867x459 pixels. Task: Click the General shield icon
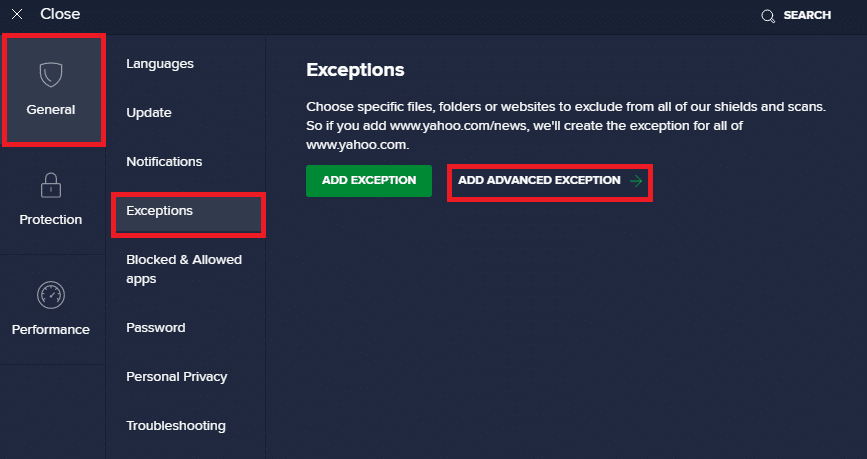tap(51, 74)
